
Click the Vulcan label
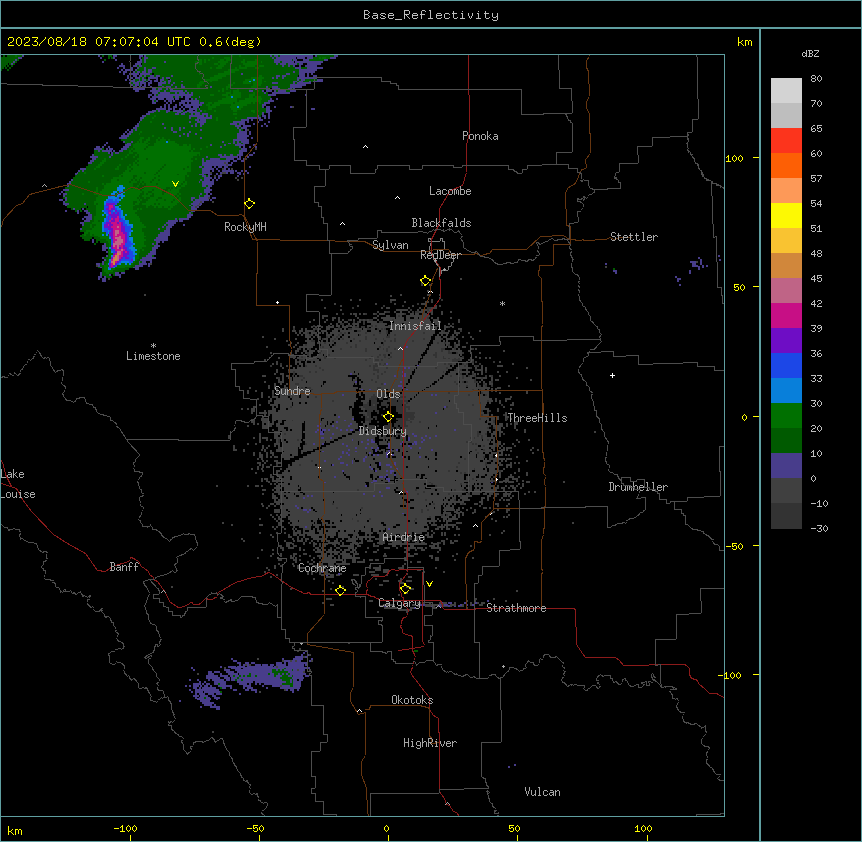click(x=543, y=792)
